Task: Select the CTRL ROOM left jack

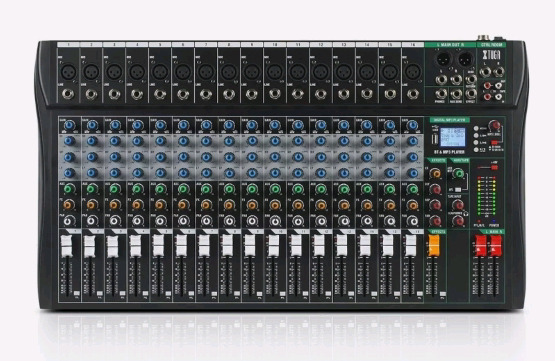Action: pyautogui.click(x=485, y=72)
